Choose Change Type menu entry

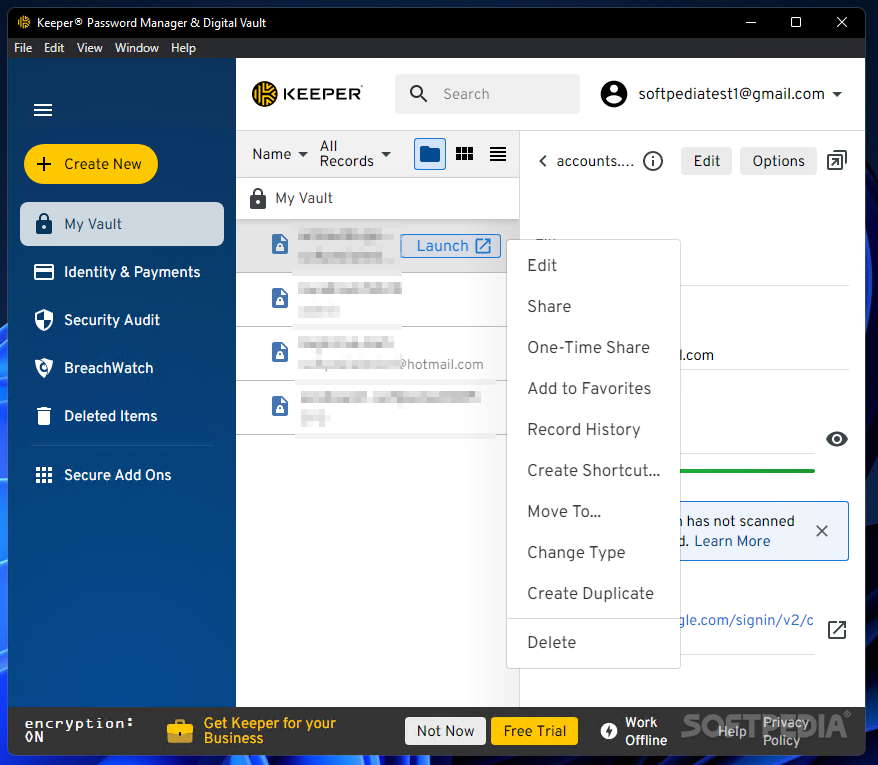click(594, 552)
